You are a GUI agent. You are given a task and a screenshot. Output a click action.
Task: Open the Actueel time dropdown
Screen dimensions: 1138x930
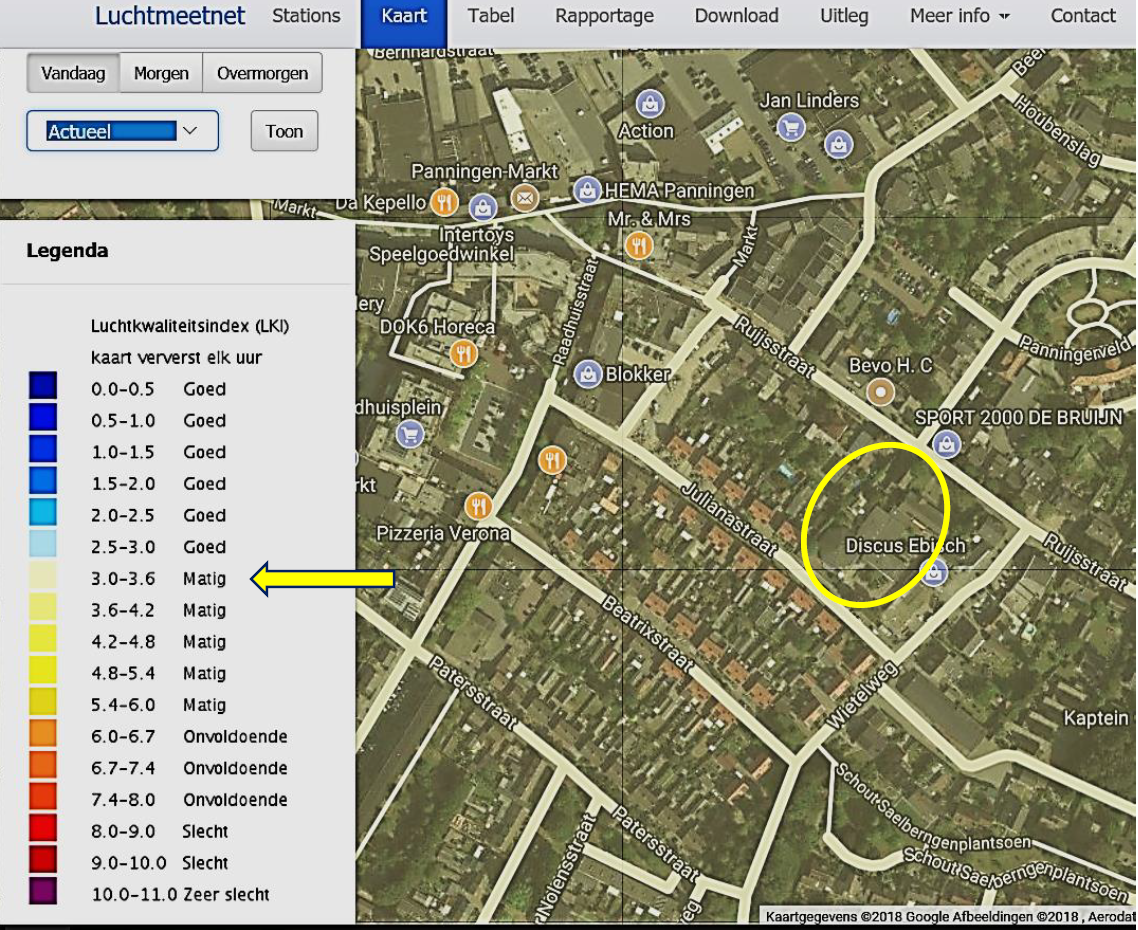tap(122, 131)
